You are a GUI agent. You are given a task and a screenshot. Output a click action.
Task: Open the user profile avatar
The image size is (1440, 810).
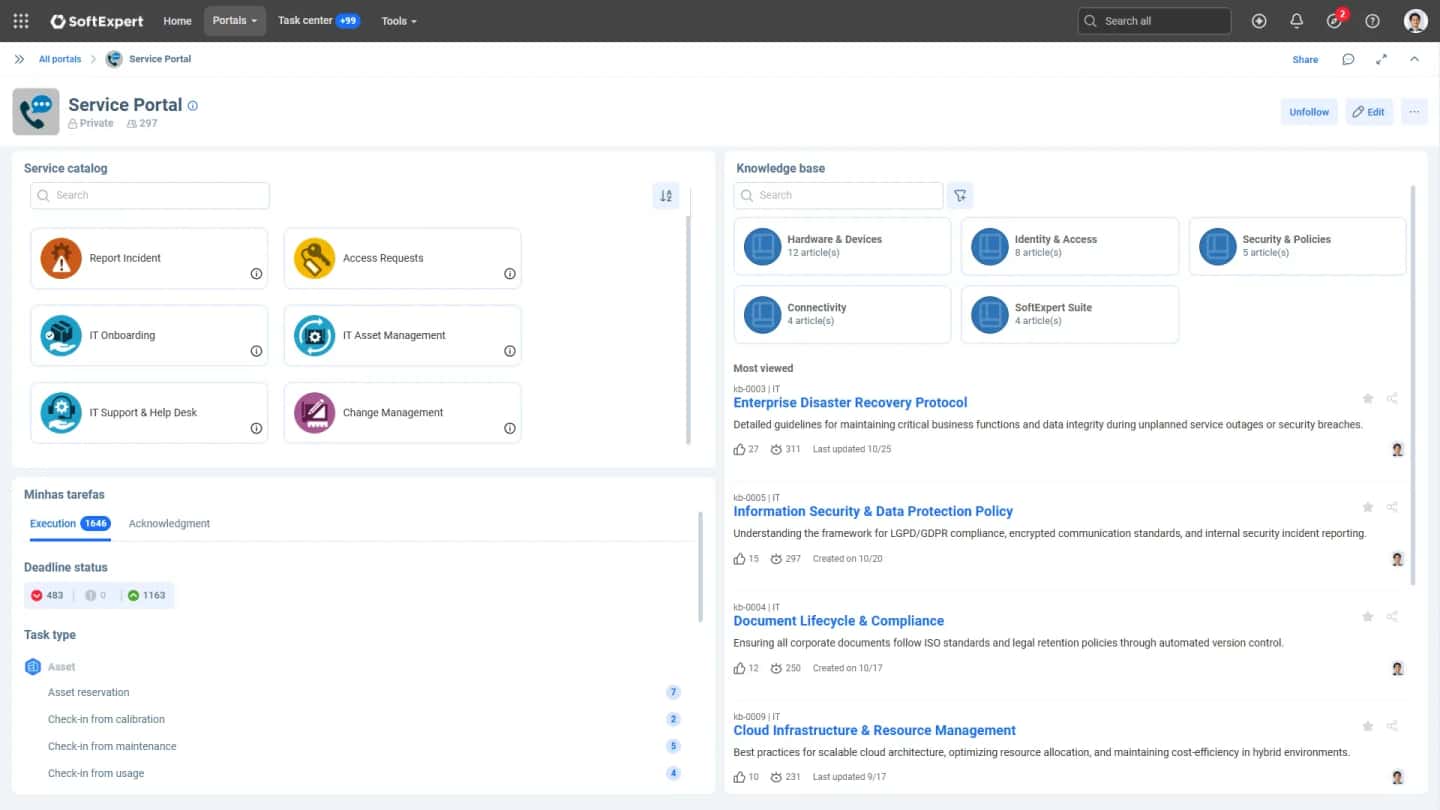[x=1415, y=21]
